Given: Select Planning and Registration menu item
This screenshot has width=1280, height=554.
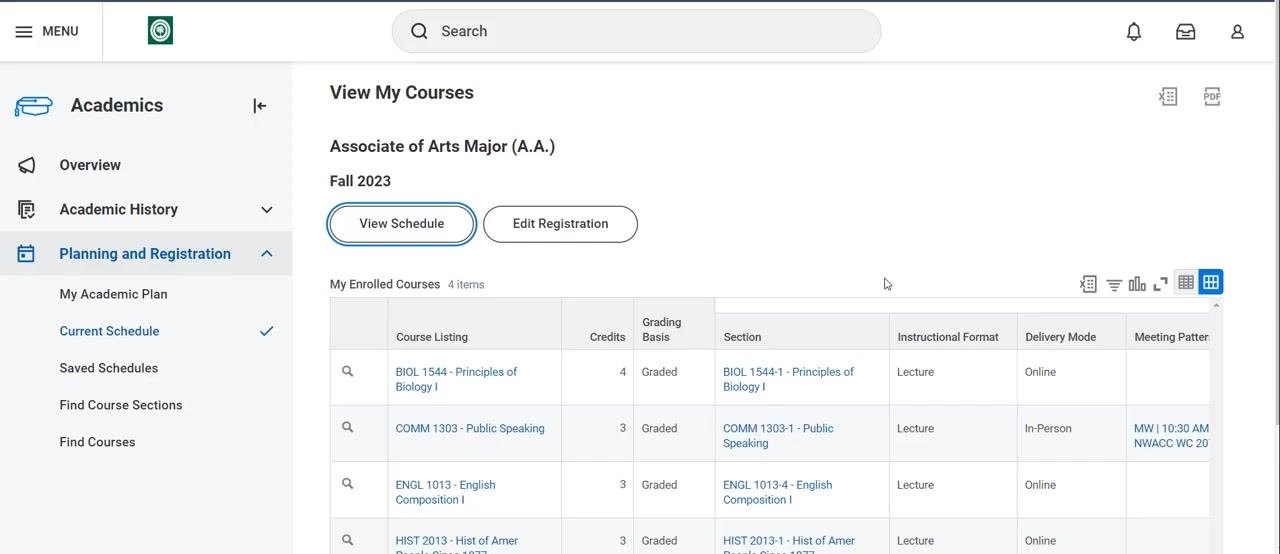Looking at the screenshot, I should pos(146,254).
